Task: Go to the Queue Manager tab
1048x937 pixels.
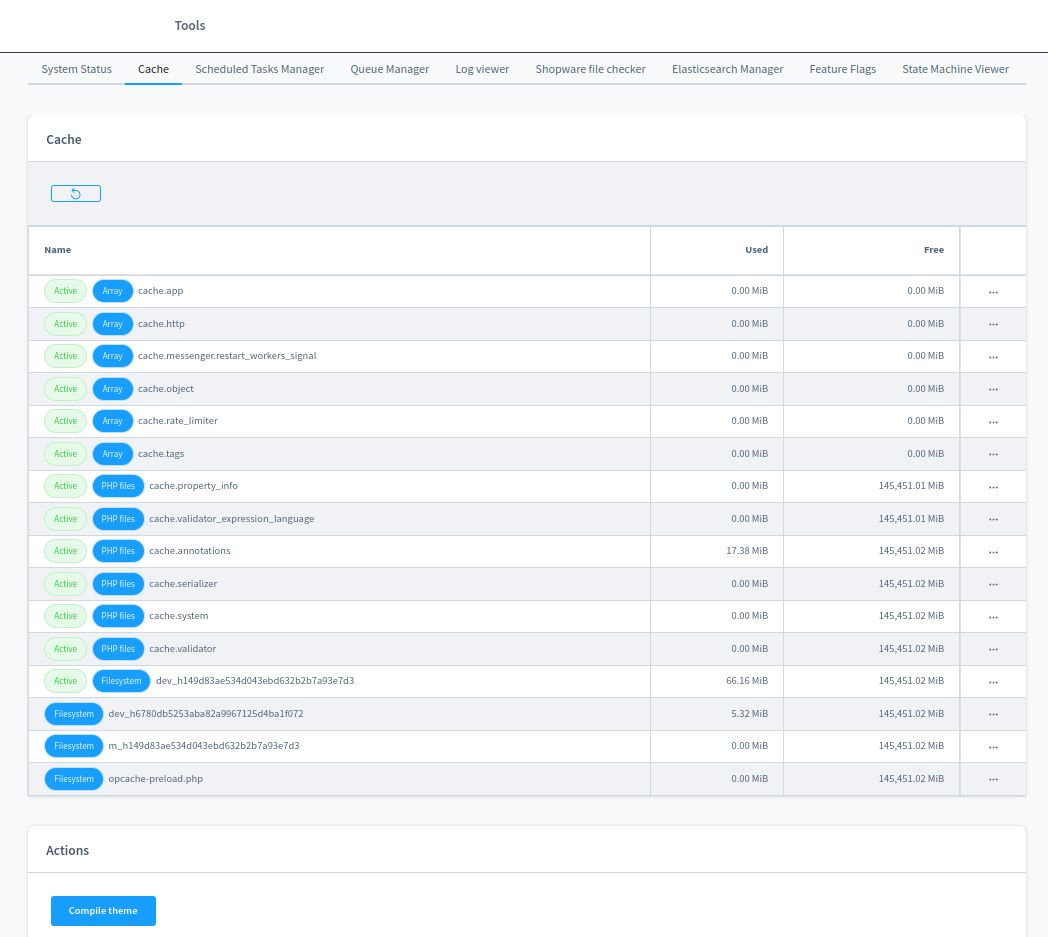Action: (389, 69)
